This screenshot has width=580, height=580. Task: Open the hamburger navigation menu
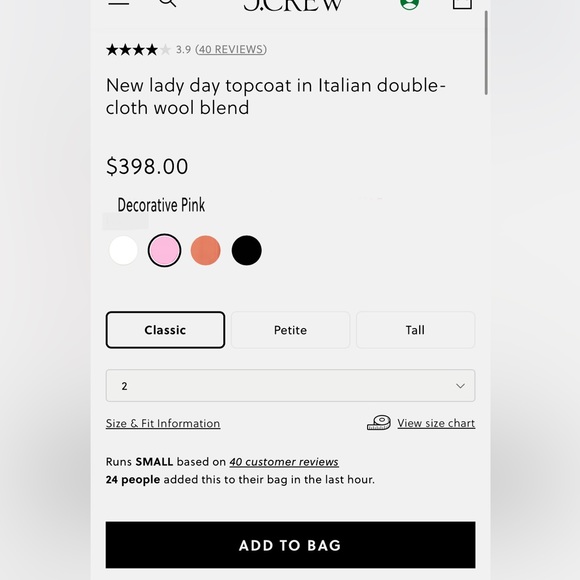118,2
